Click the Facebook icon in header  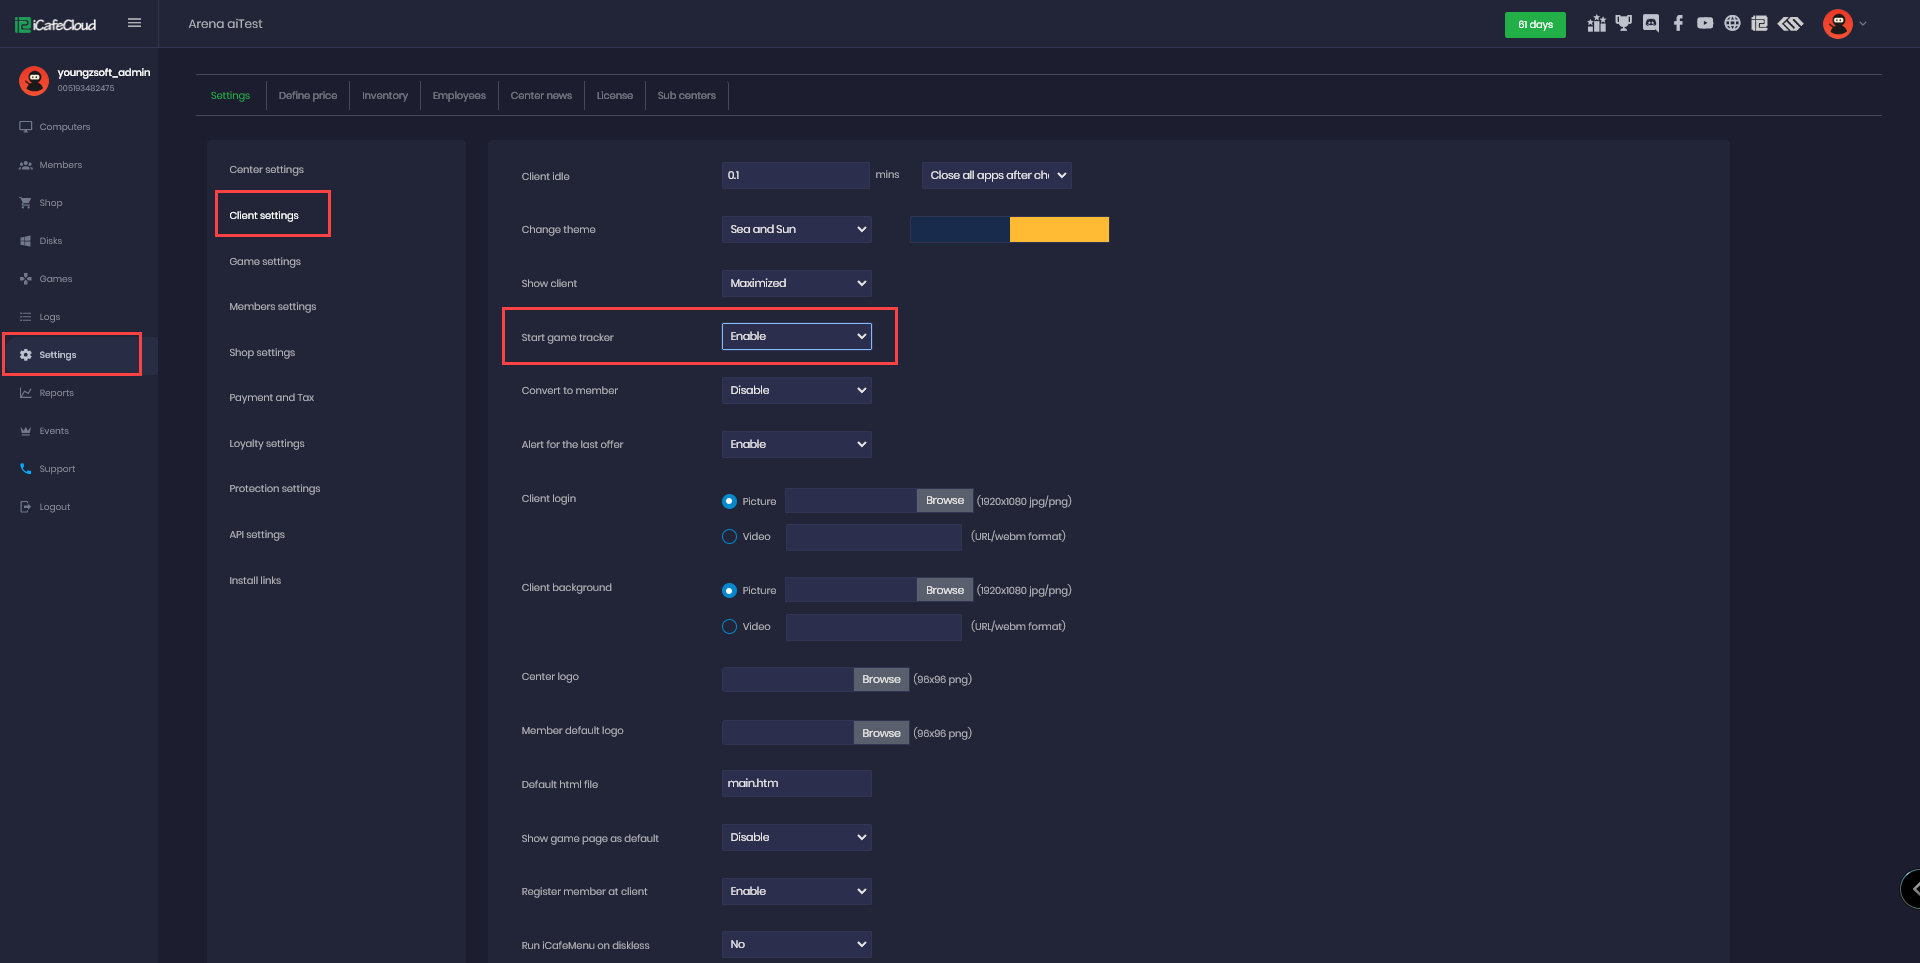click(x=1678, y=24)
